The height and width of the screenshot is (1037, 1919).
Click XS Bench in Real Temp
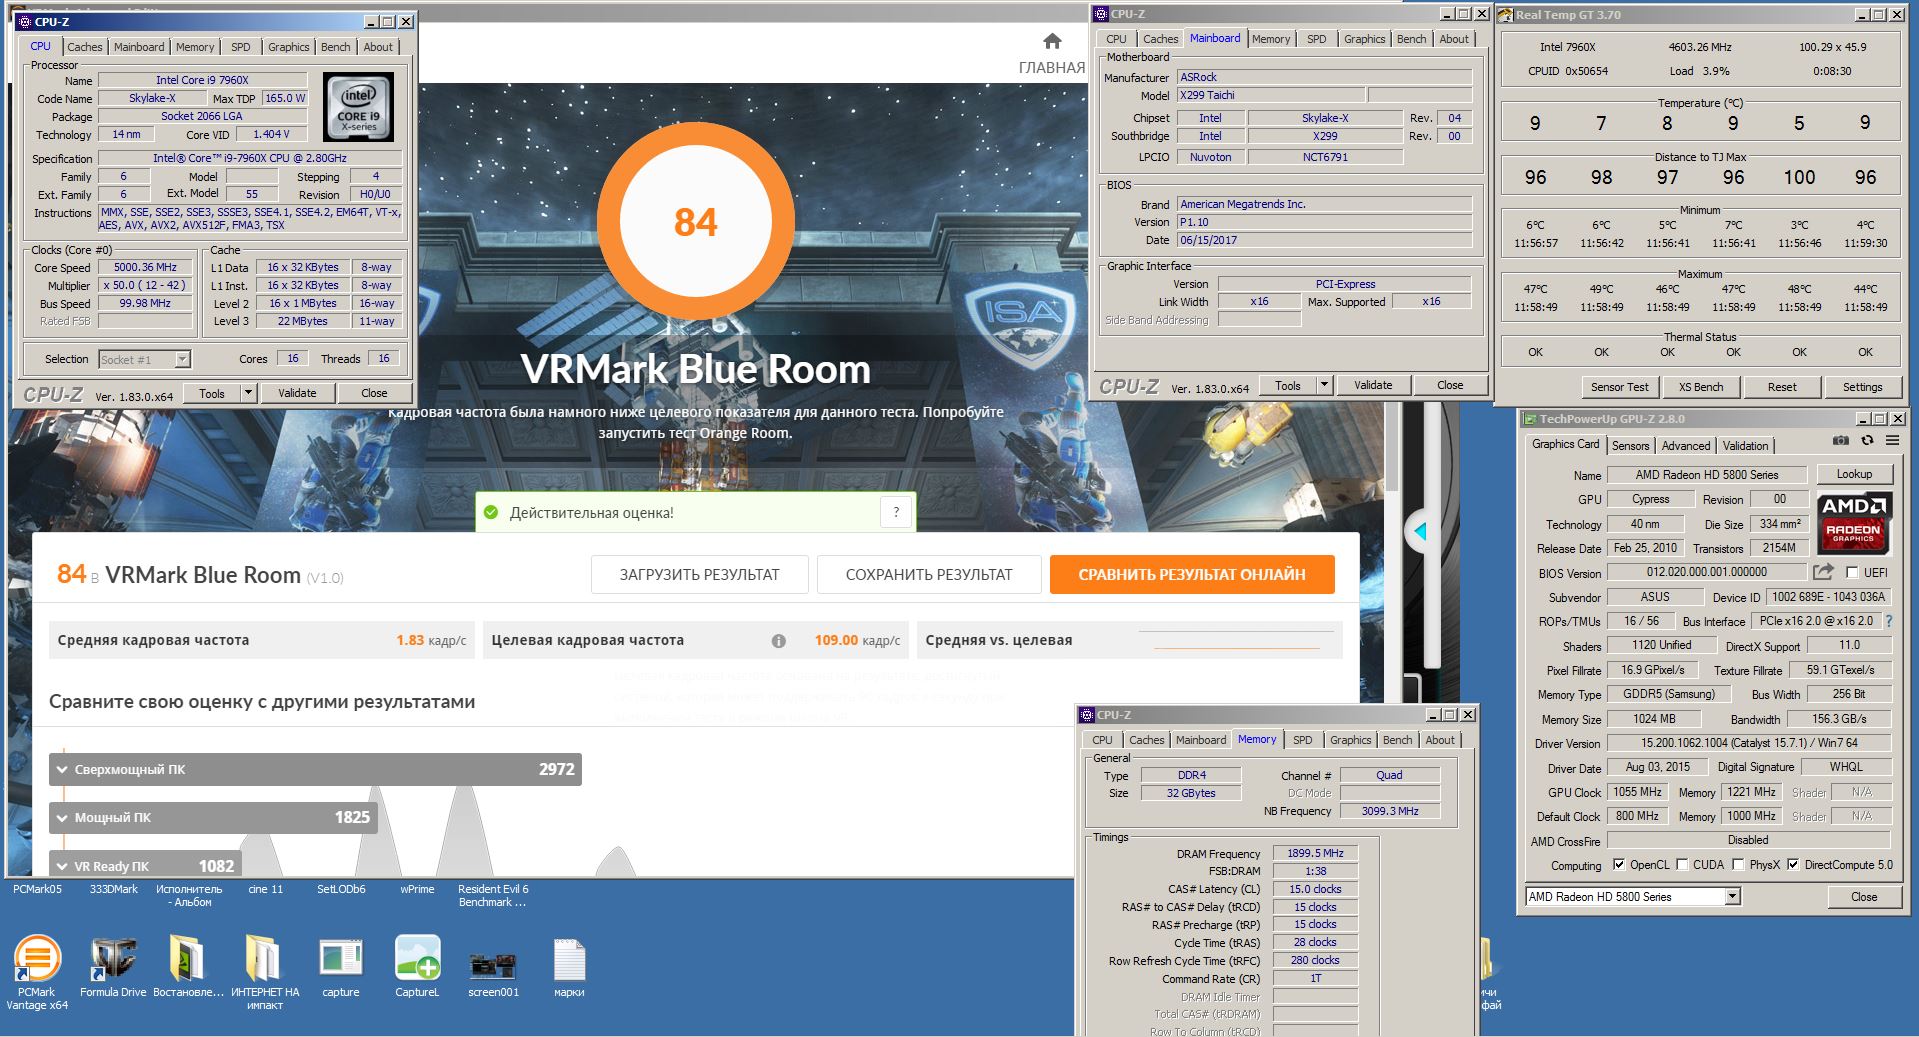pyautogui.click(x=1700, y=387)
